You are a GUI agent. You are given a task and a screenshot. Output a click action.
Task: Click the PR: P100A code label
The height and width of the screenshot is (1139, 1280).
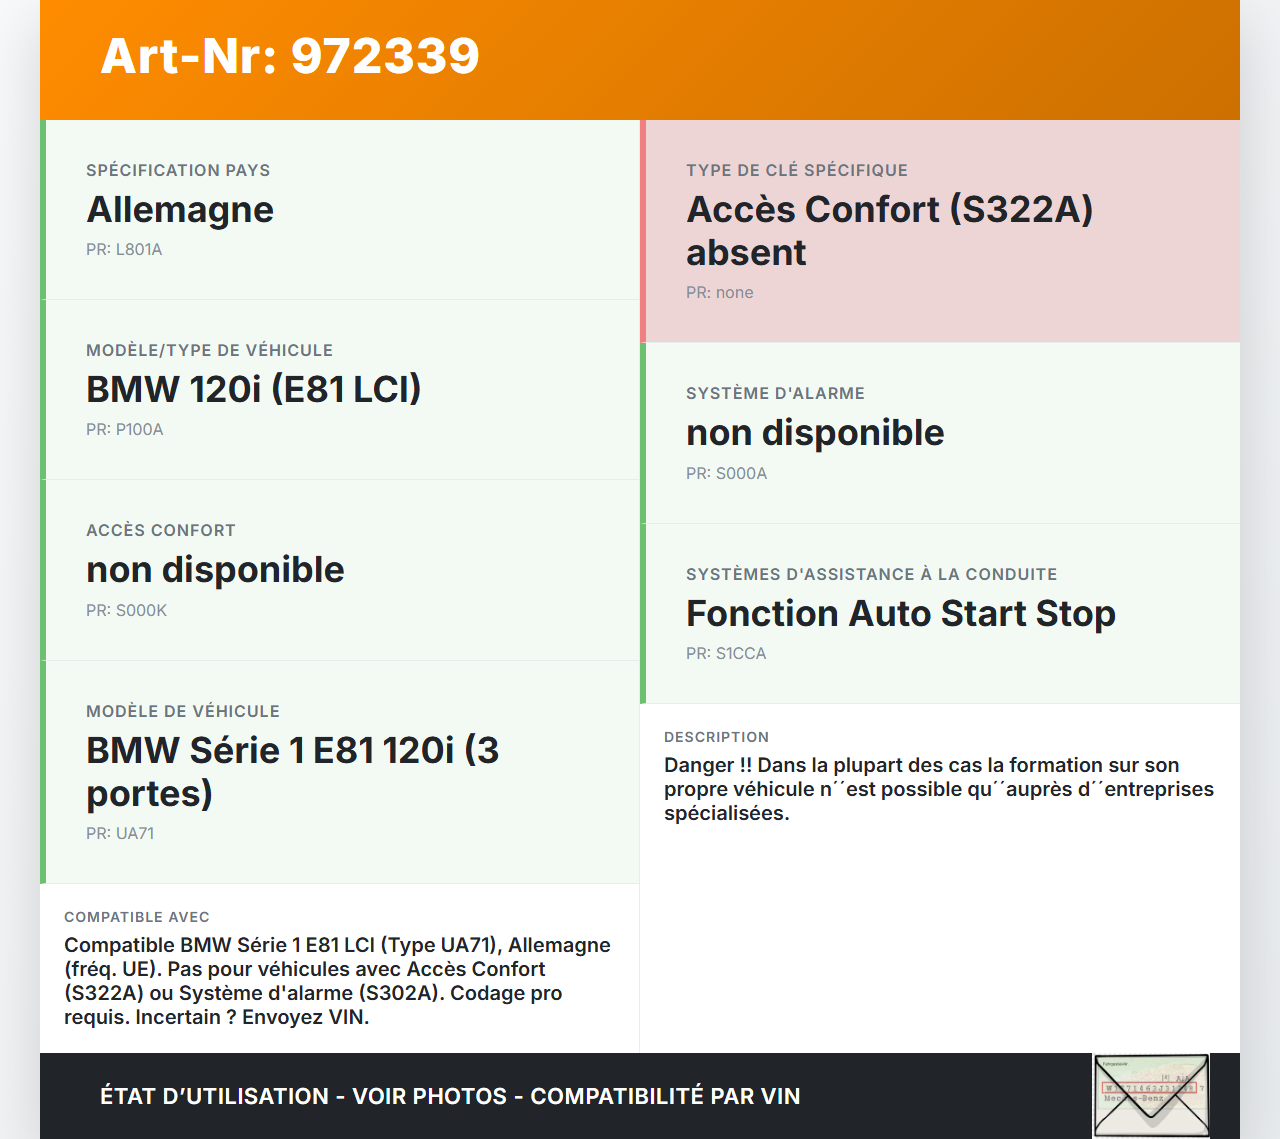[x=125, y=430]
